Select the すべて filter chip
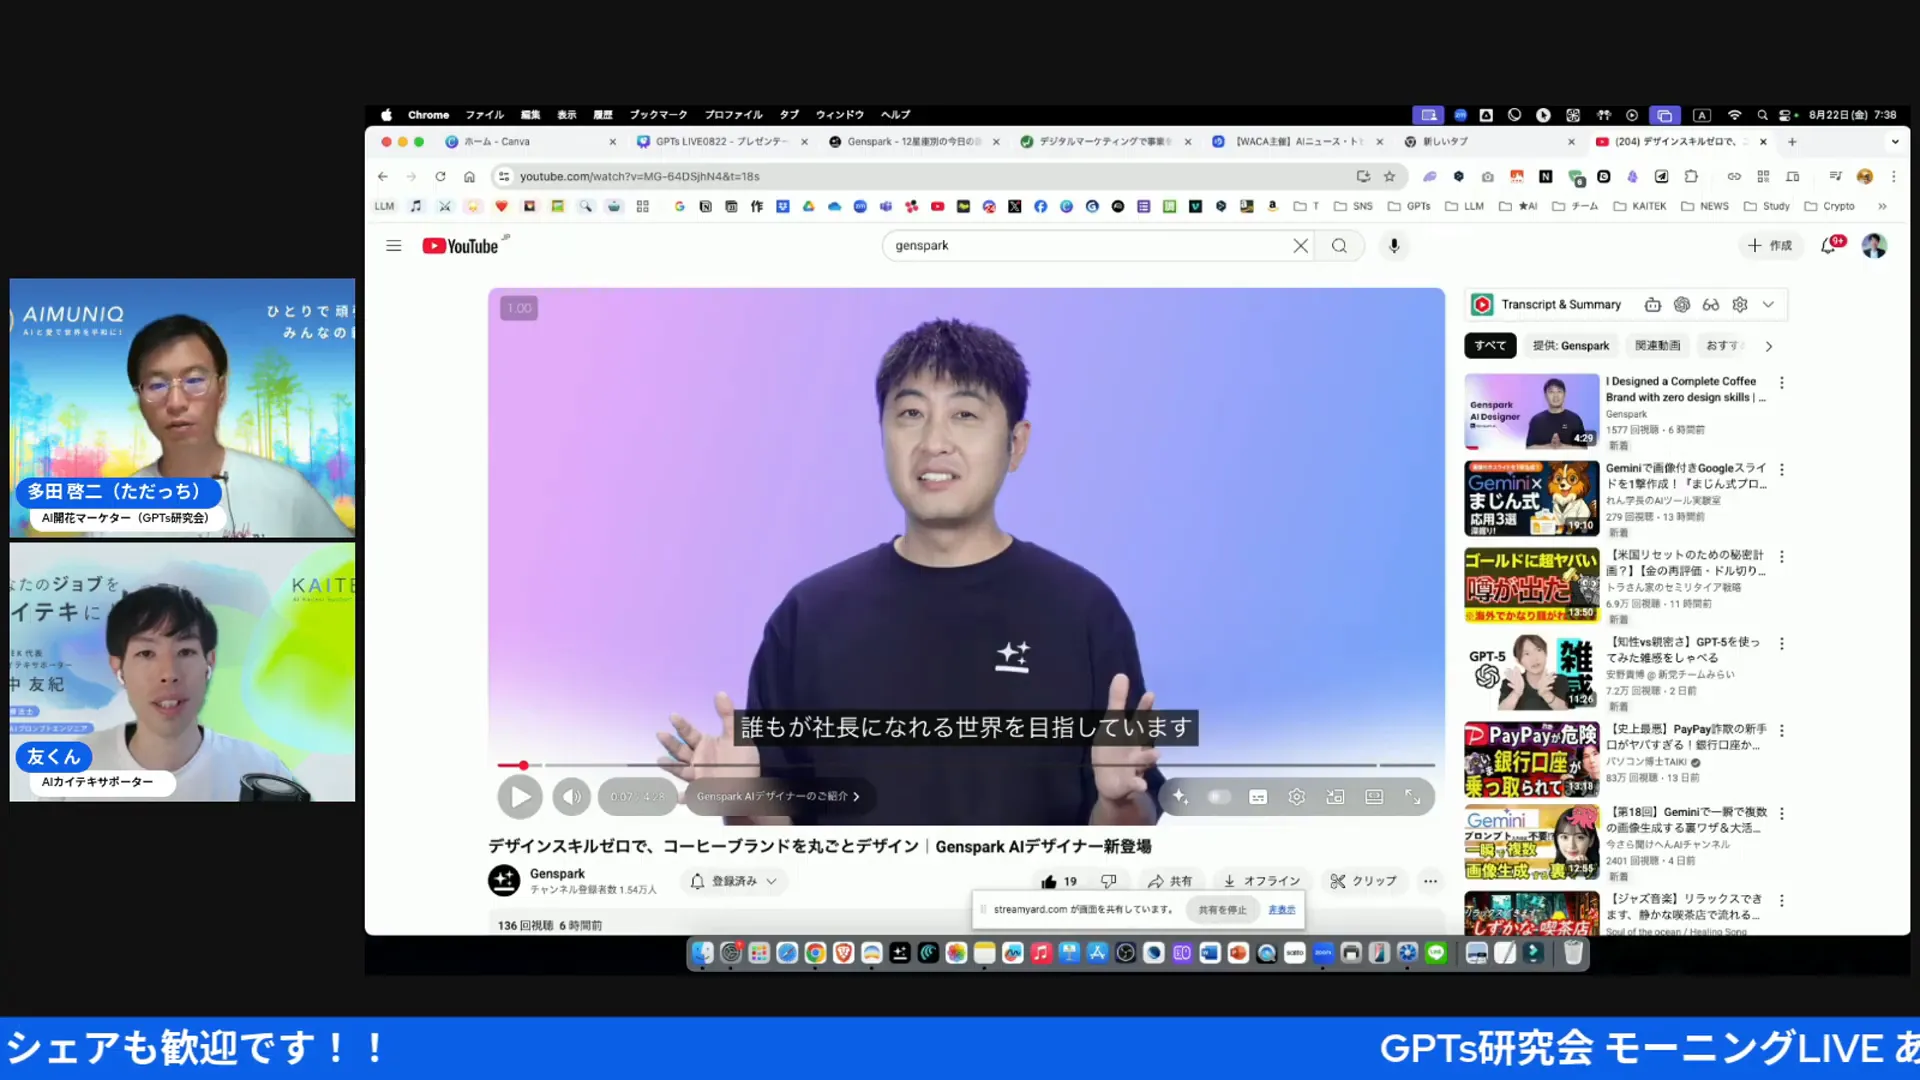 click(x=1490, y=346)
